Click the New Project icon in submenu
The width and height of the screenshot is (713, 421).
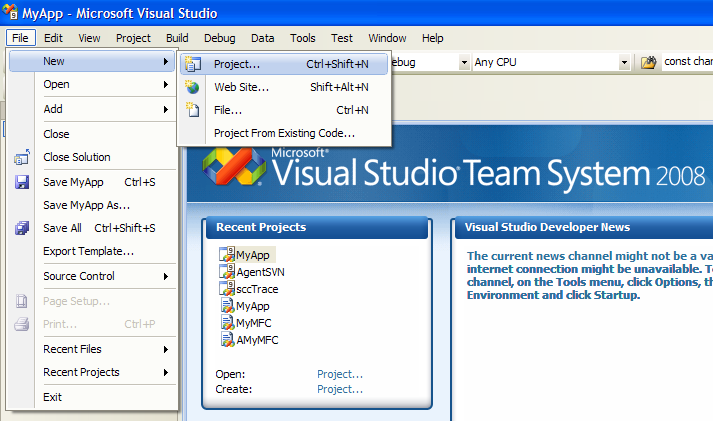pos(193,64)
